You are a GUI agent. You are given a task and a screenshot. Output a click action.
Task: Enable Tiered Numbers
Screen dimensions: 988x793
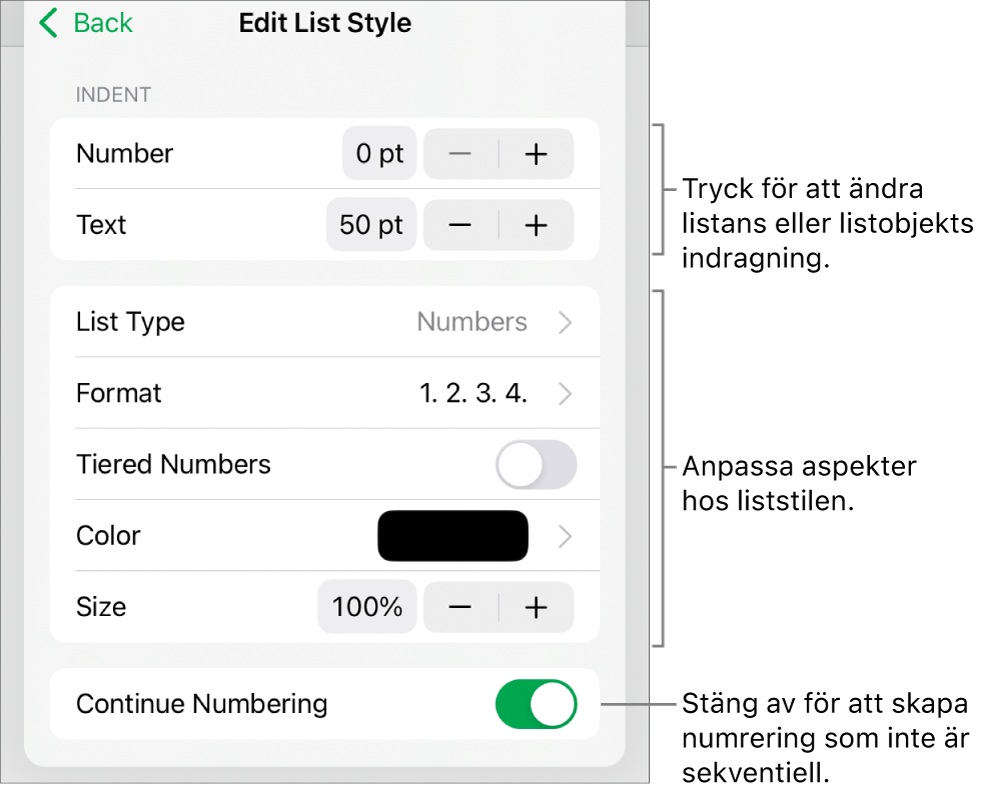point(536,464)
